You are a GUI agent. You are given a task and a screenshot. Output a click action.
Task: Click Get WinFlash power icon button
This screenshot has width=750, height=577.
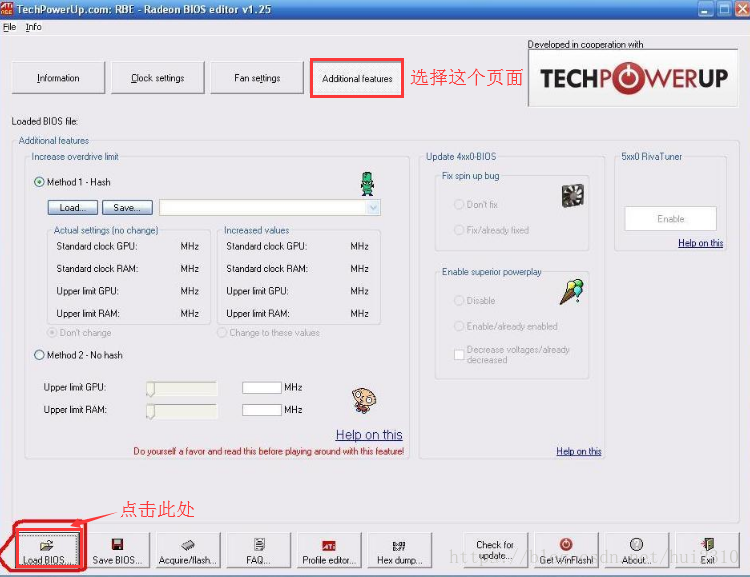tap(566, 551)
